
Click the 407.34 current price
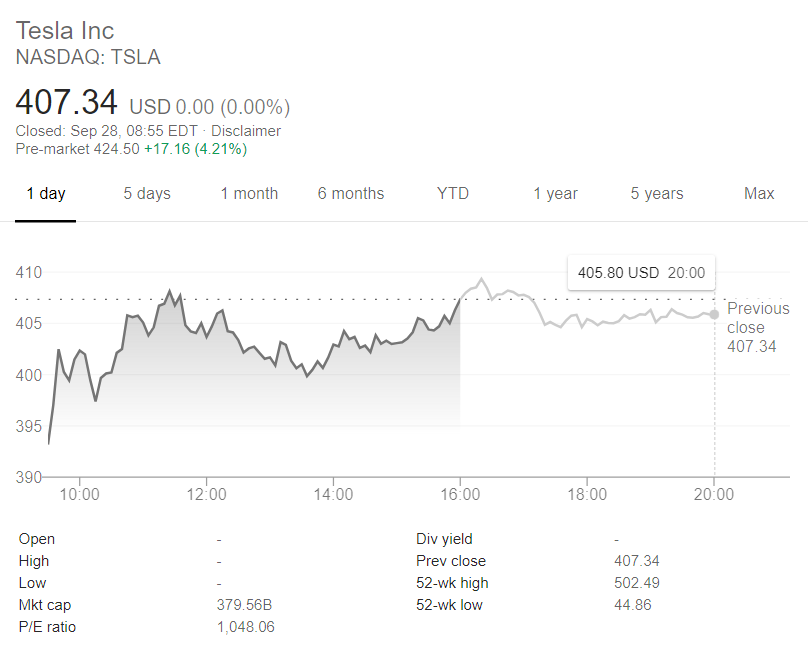[x=67, y=102]
